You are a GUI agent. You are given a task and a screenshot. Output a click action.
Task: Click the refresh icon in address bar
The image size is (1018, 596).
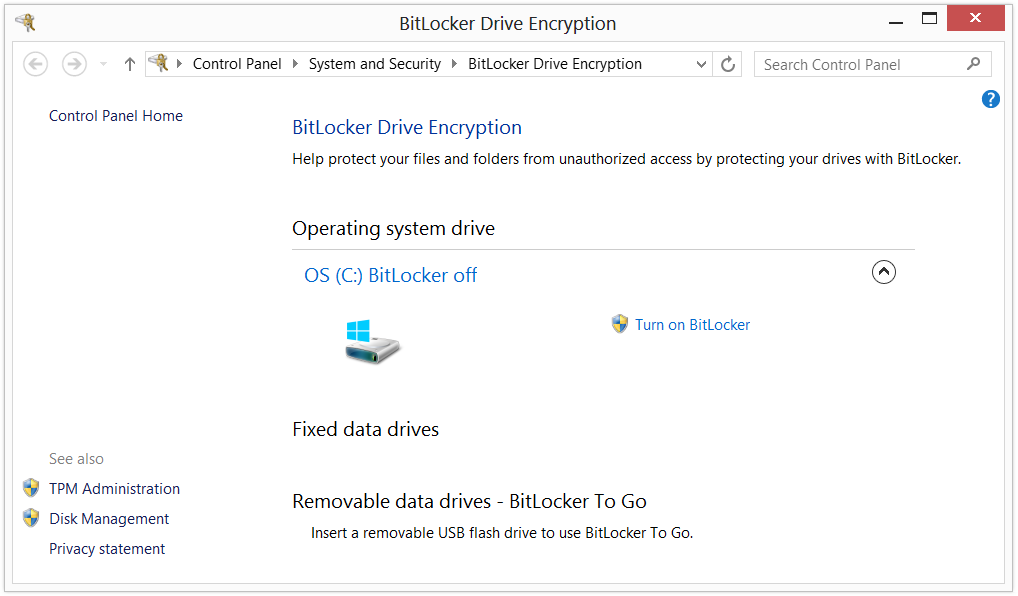tap(728, 64)
